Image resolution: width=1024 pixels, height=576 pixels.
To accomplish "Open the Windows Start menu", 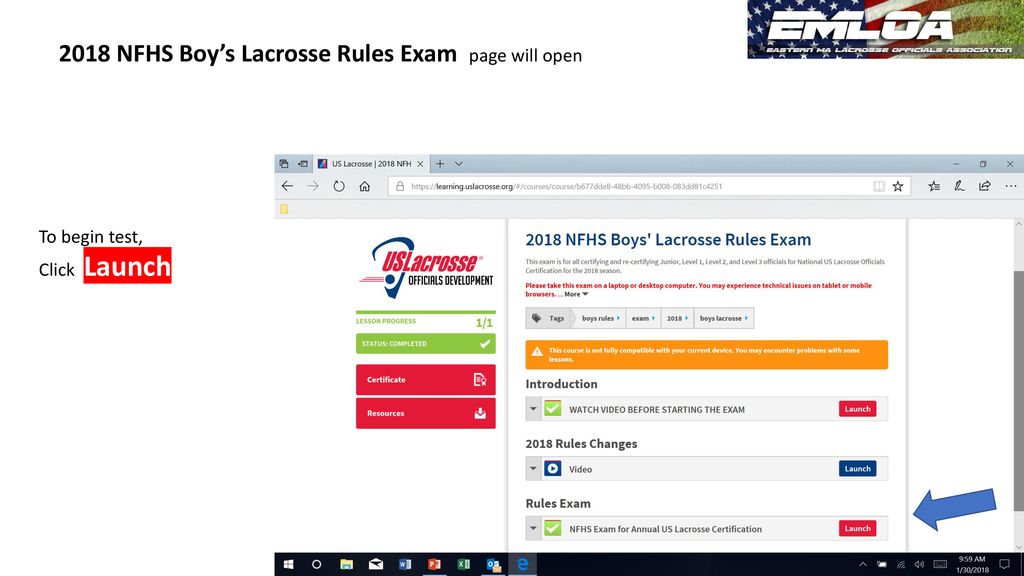I will [288, 564].
